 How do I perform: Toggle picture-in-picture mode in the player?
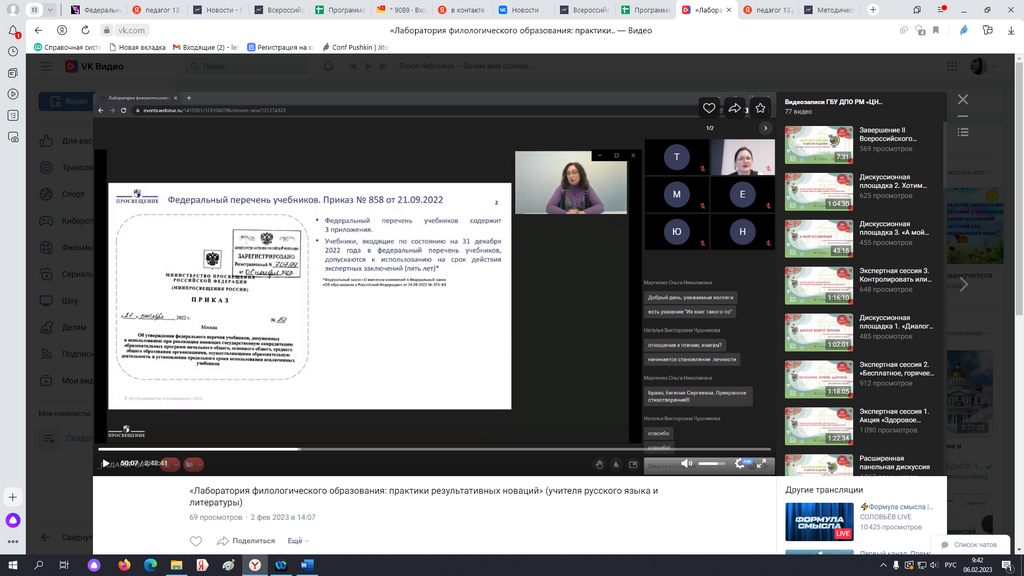click(x=632, y=464)
